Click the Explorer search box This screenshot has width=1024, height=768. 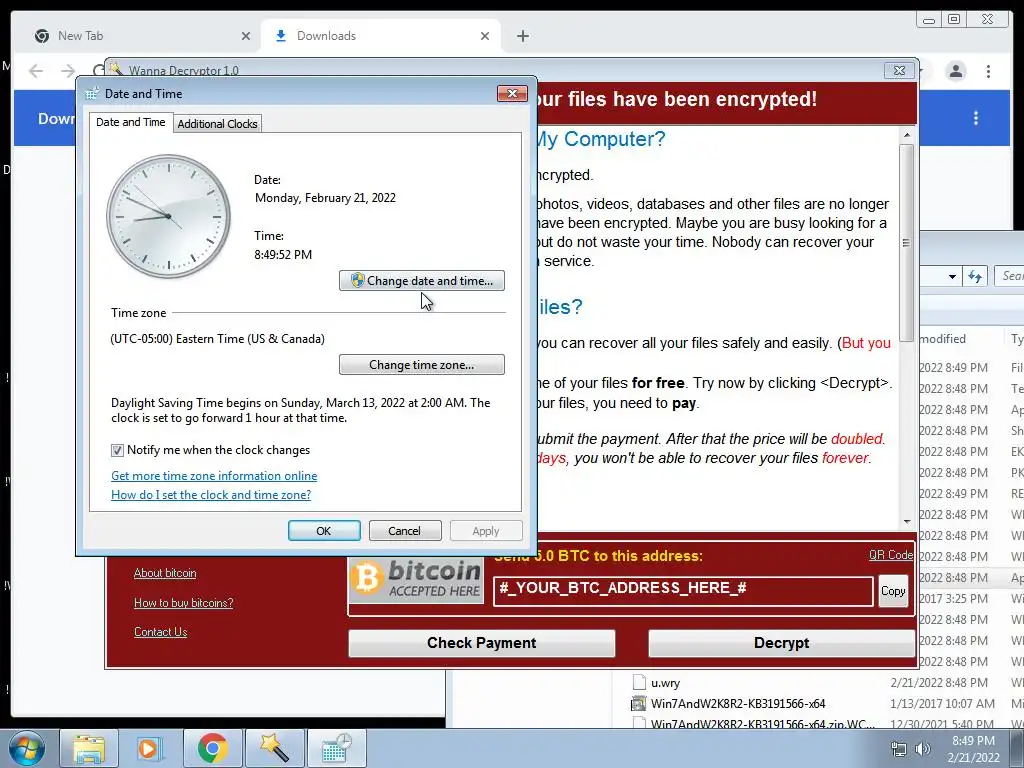pos(1009,276)
